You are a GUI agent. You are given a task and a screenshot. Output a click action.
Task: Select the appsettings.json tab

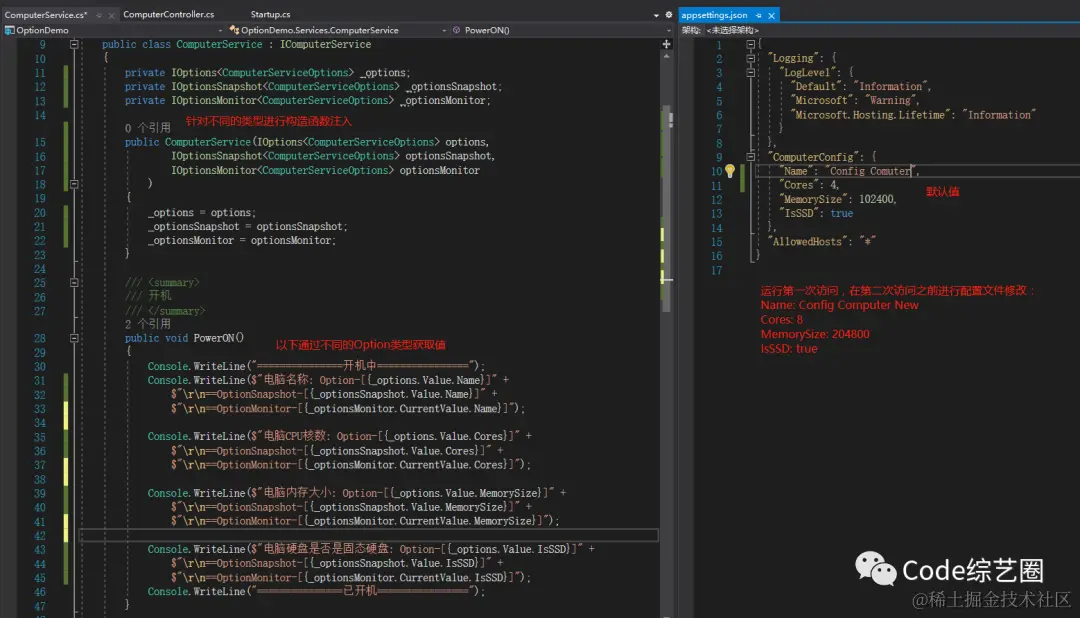(714, 15)
